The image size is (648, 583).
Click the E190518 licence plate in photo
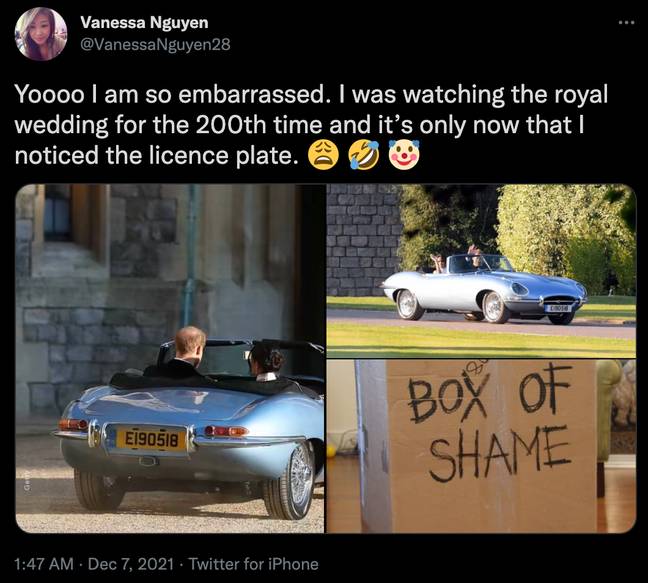[151, 440]
